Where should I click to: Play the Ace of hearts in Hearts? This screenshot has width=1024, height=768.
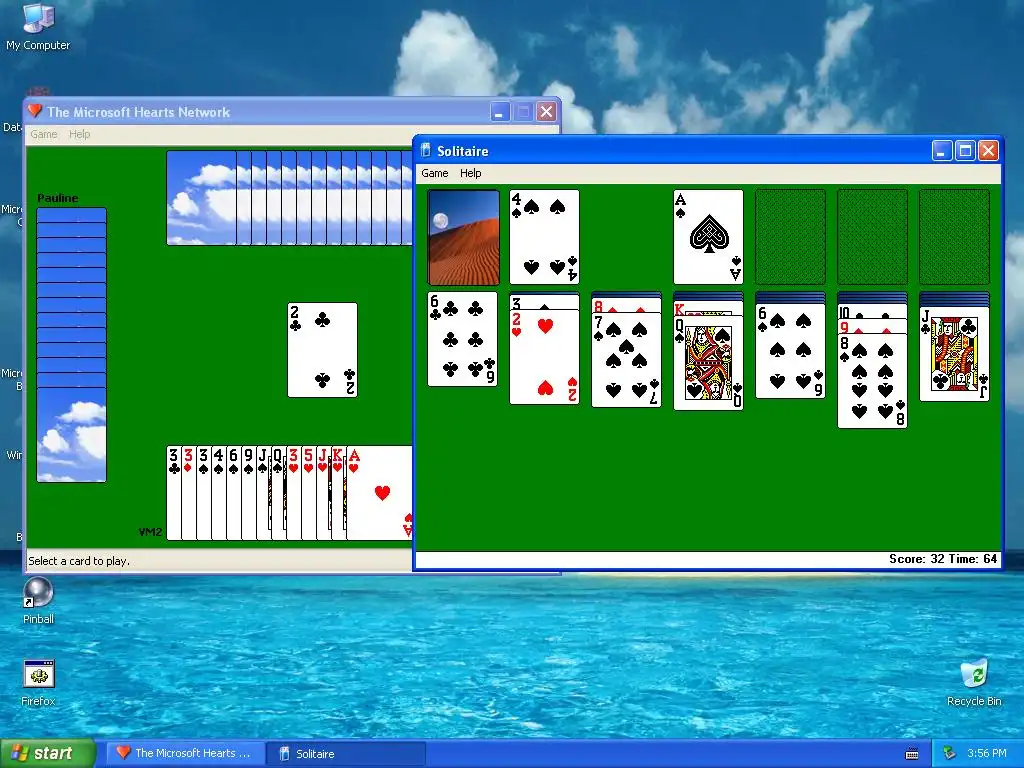380,493
